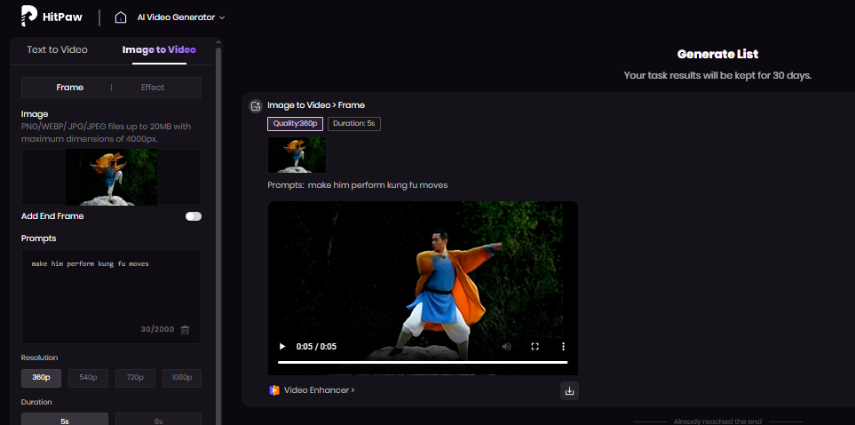Switch to the Text to Video tab
This screenshot has height=425, width=855.
coord(57,50)
